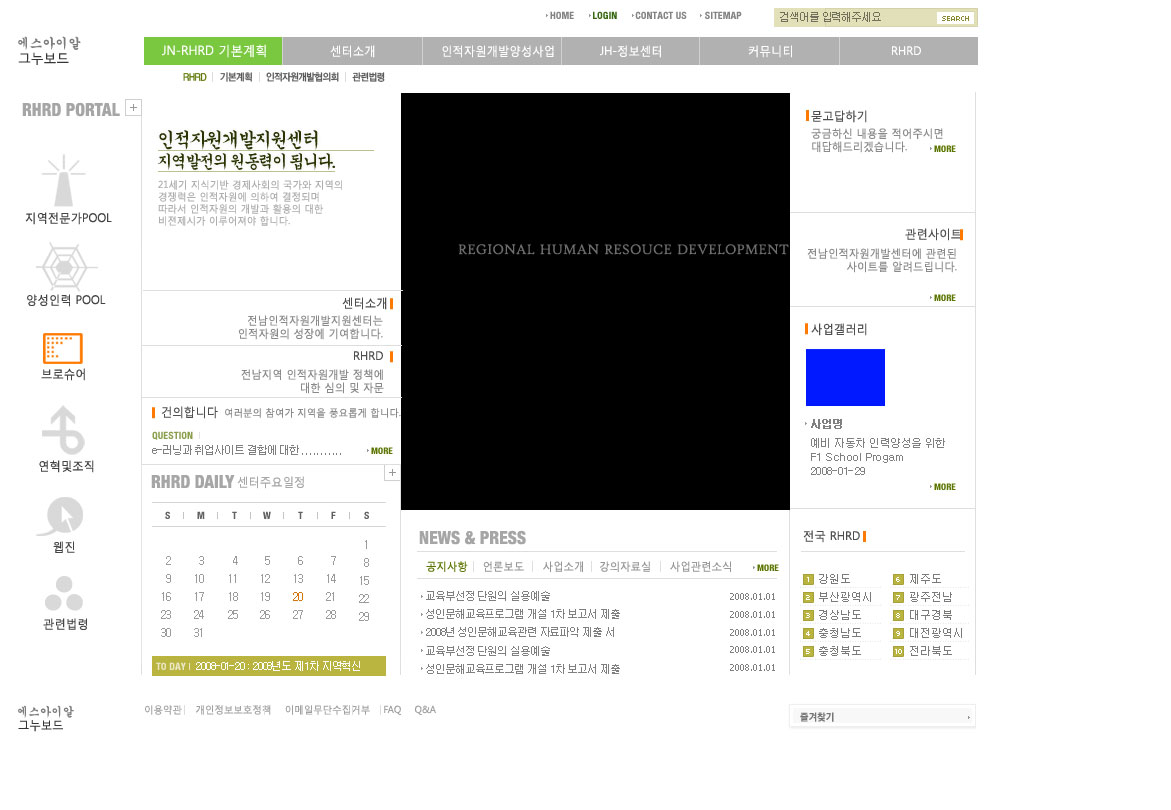Open the 즐겨찾기 favorites dropdown
This screenshot has height=810, width=1171.
coord(883,717)
